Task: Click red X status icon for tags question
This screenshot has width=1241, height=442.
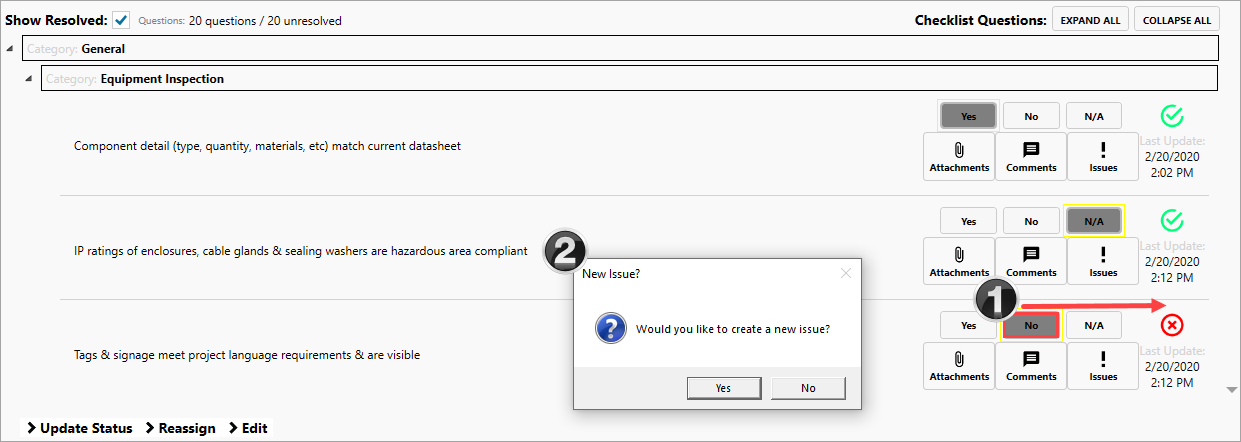Action: [1173, 325]
